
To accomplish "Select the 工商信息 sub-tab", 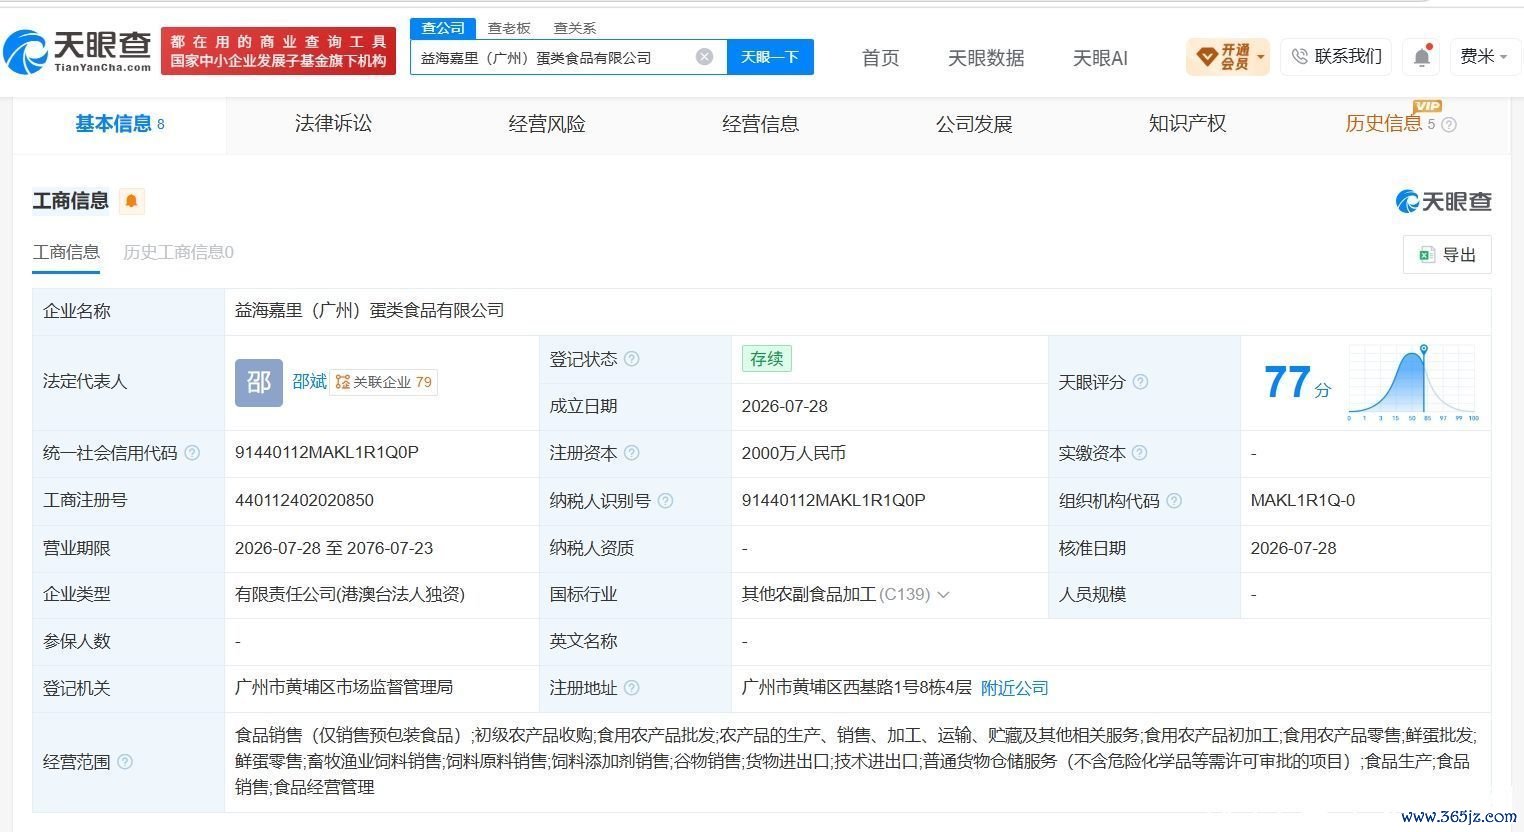I will click(66, 252).
